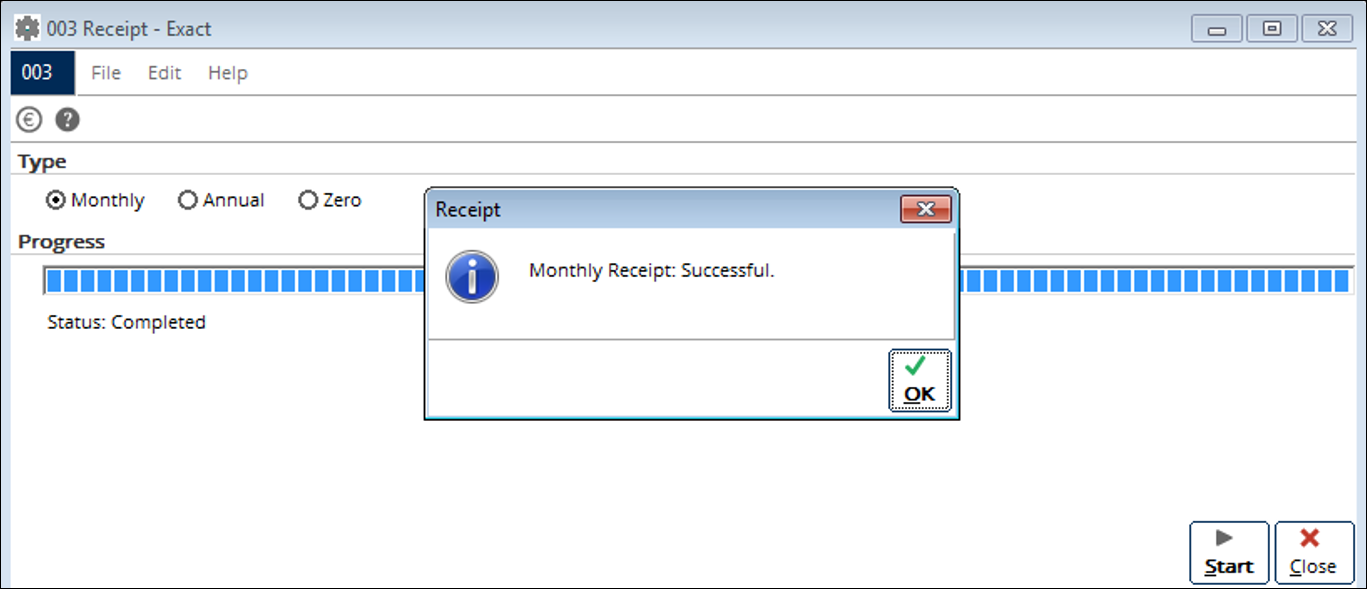Open the File menu
The width and height of the screenshot is (1367, 589).
106,73
